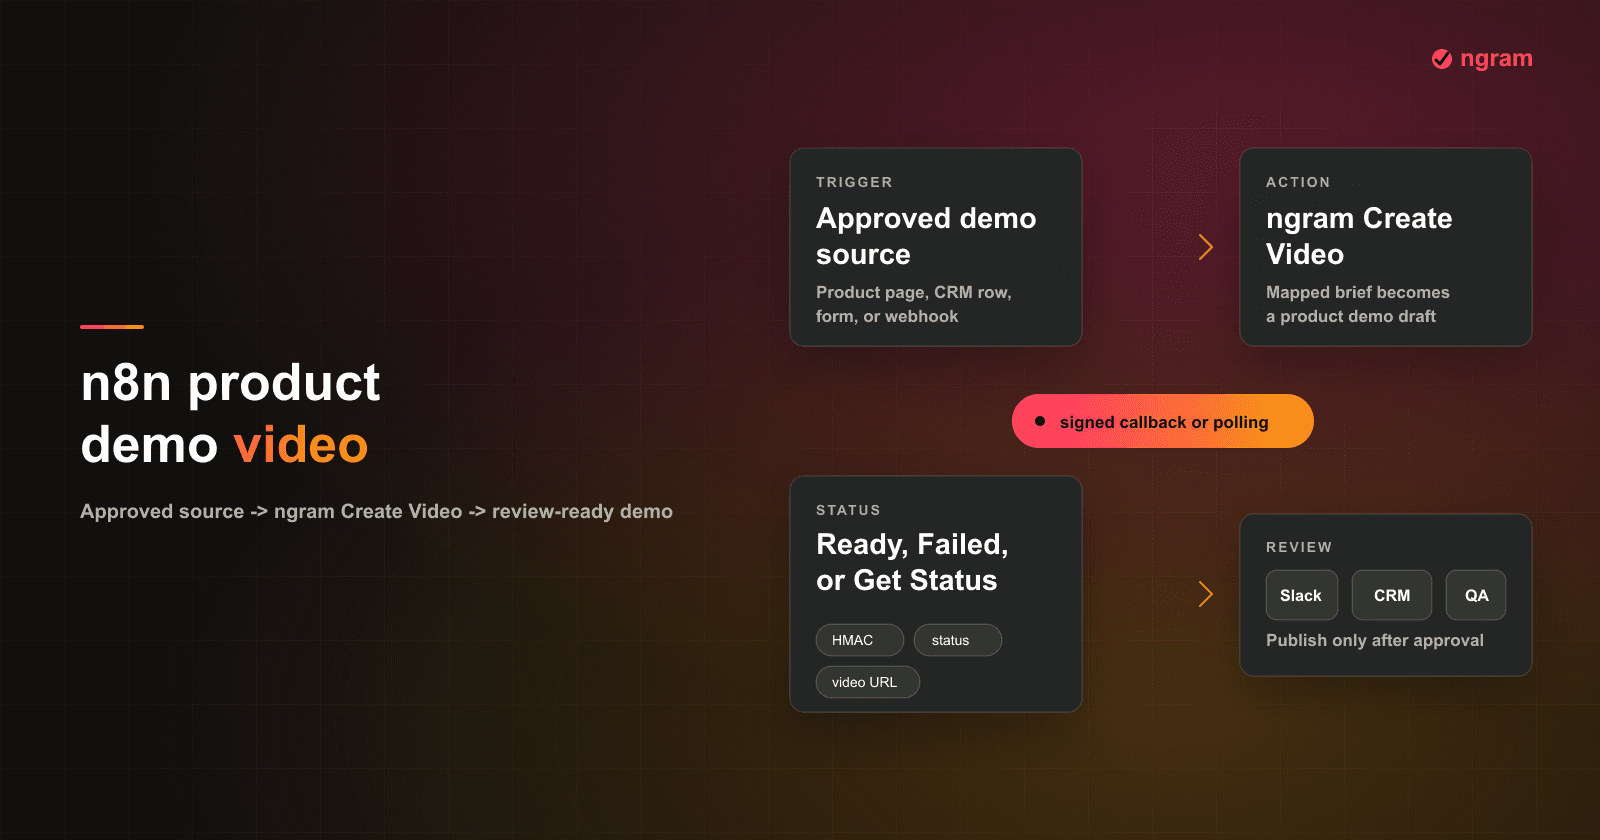Click the STATUS card label

pyautogui.click(x=848, y=510)
